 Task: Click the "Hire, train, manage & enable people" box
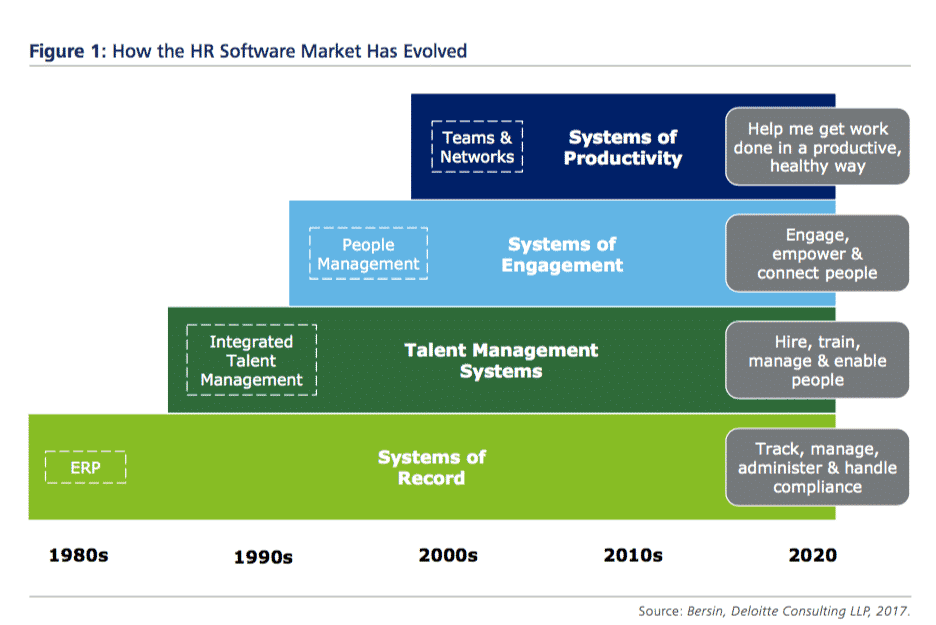(x=817, y=361)
